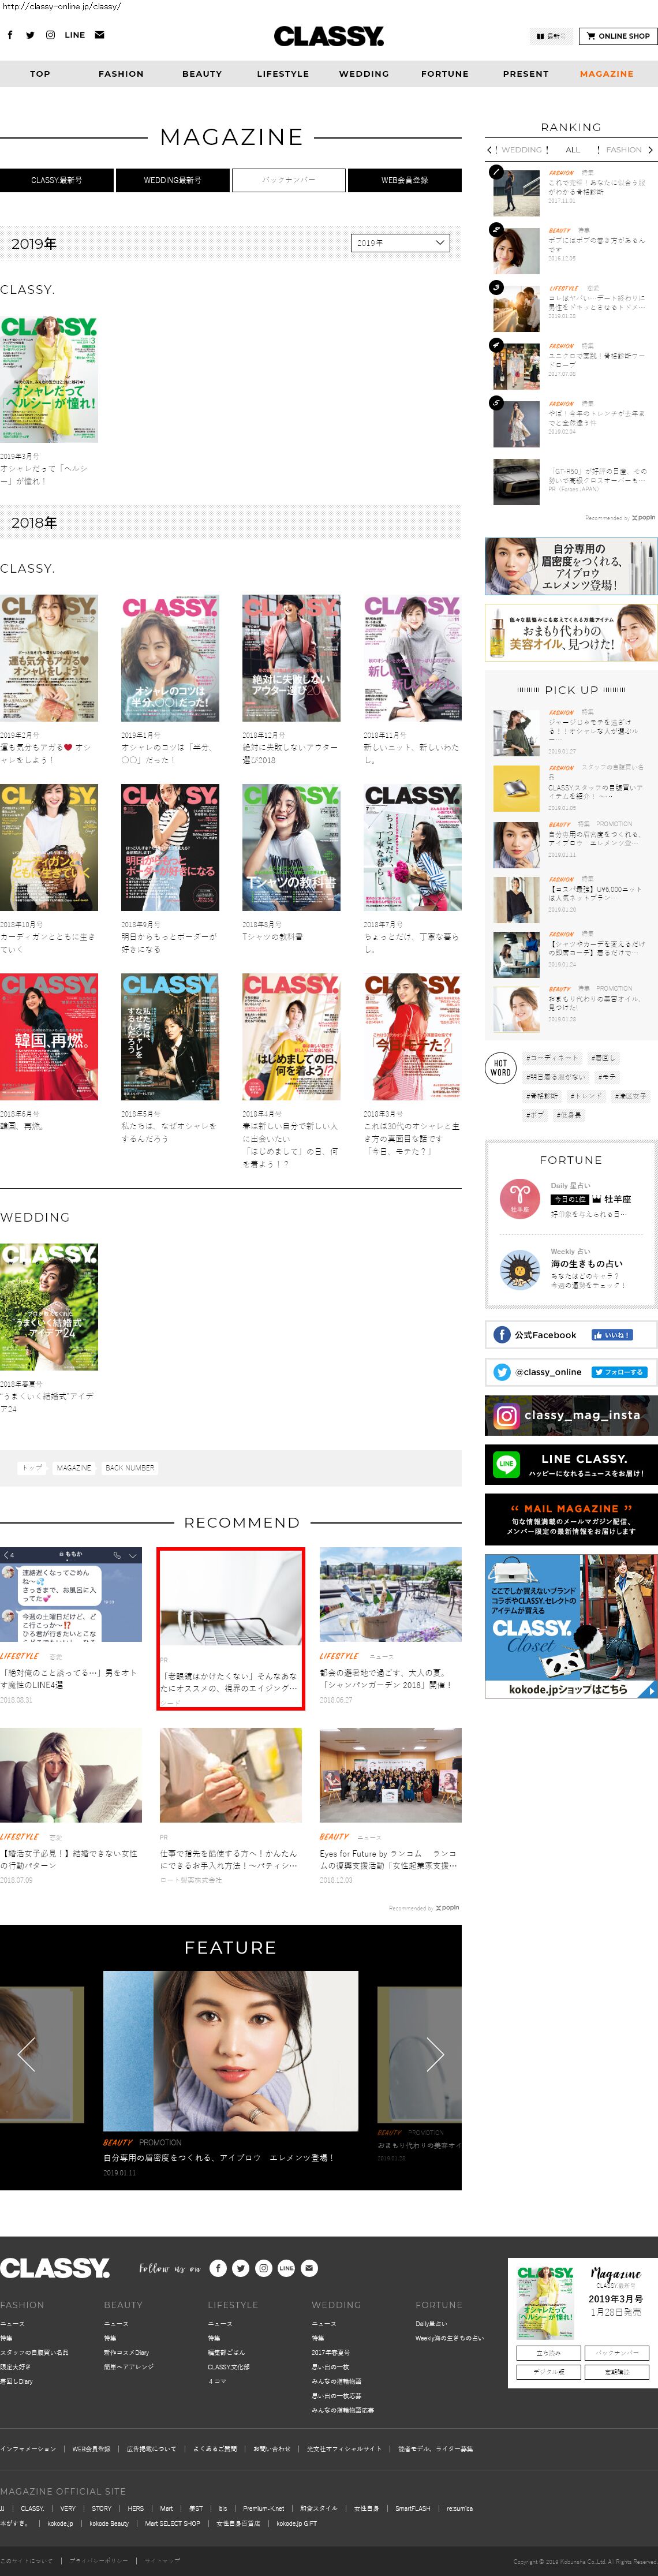Open the Twitter icon in the top header
The image size is (658, 2576).
30,35
